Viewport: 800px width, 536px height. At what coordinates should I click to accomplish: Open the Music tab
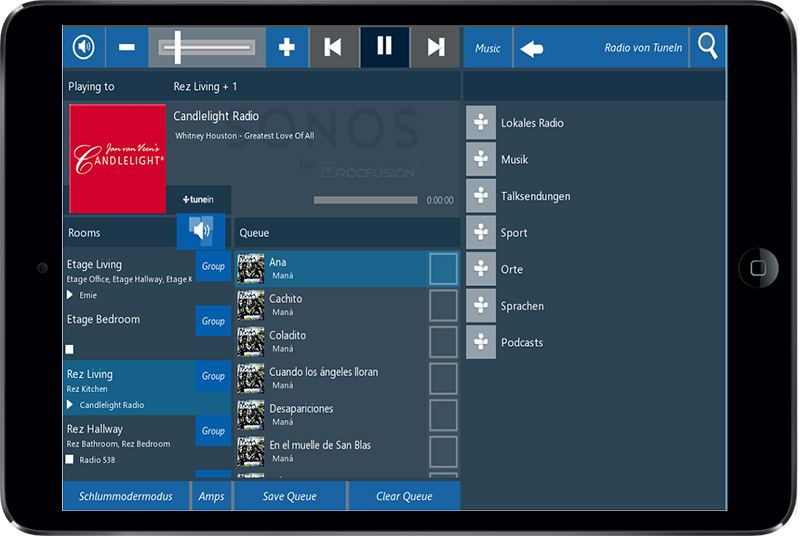point(488,48)
